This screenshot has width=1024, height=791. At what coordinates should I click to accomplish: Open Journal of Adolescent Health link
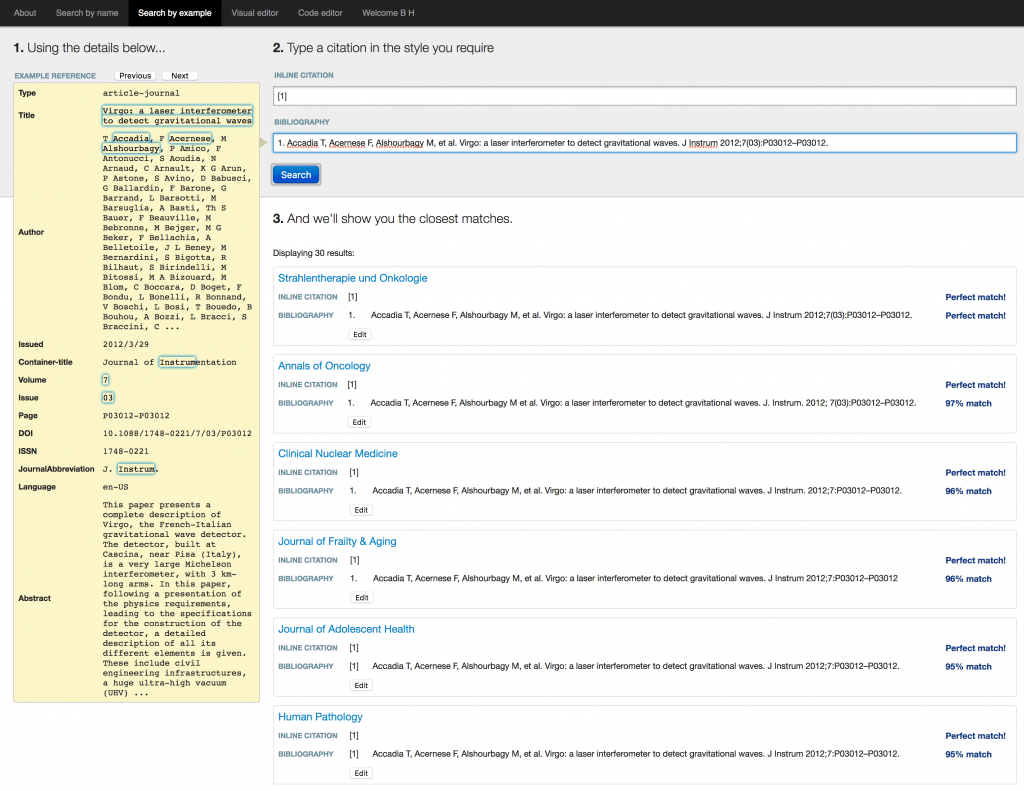346,629
